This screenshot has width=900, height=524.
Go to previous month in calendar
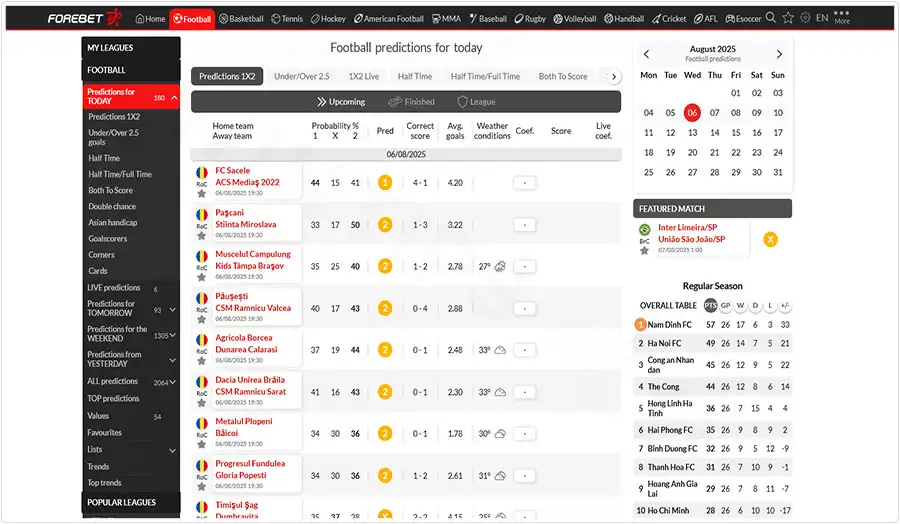[x=647, y=54]
